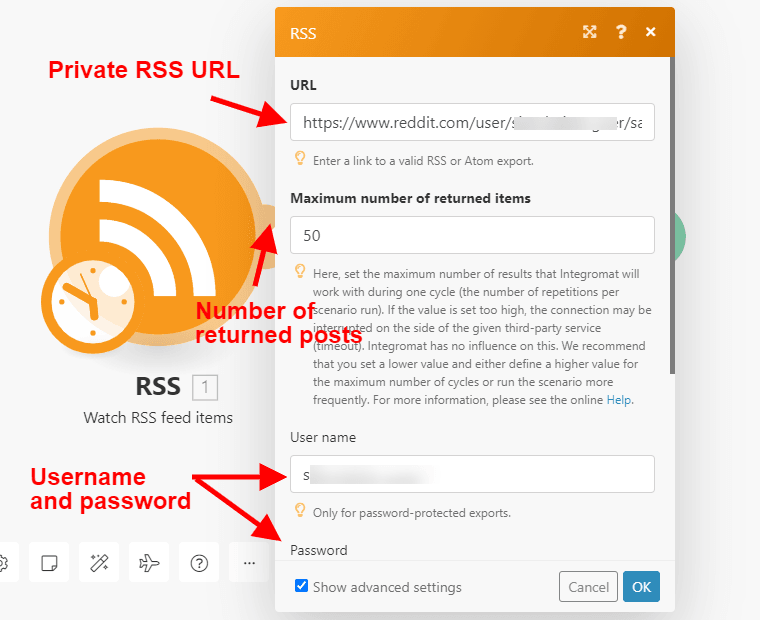This screenshot has height=620, width=760.
Task: Open help from the RSS dialog header
Action: (621, 32)
